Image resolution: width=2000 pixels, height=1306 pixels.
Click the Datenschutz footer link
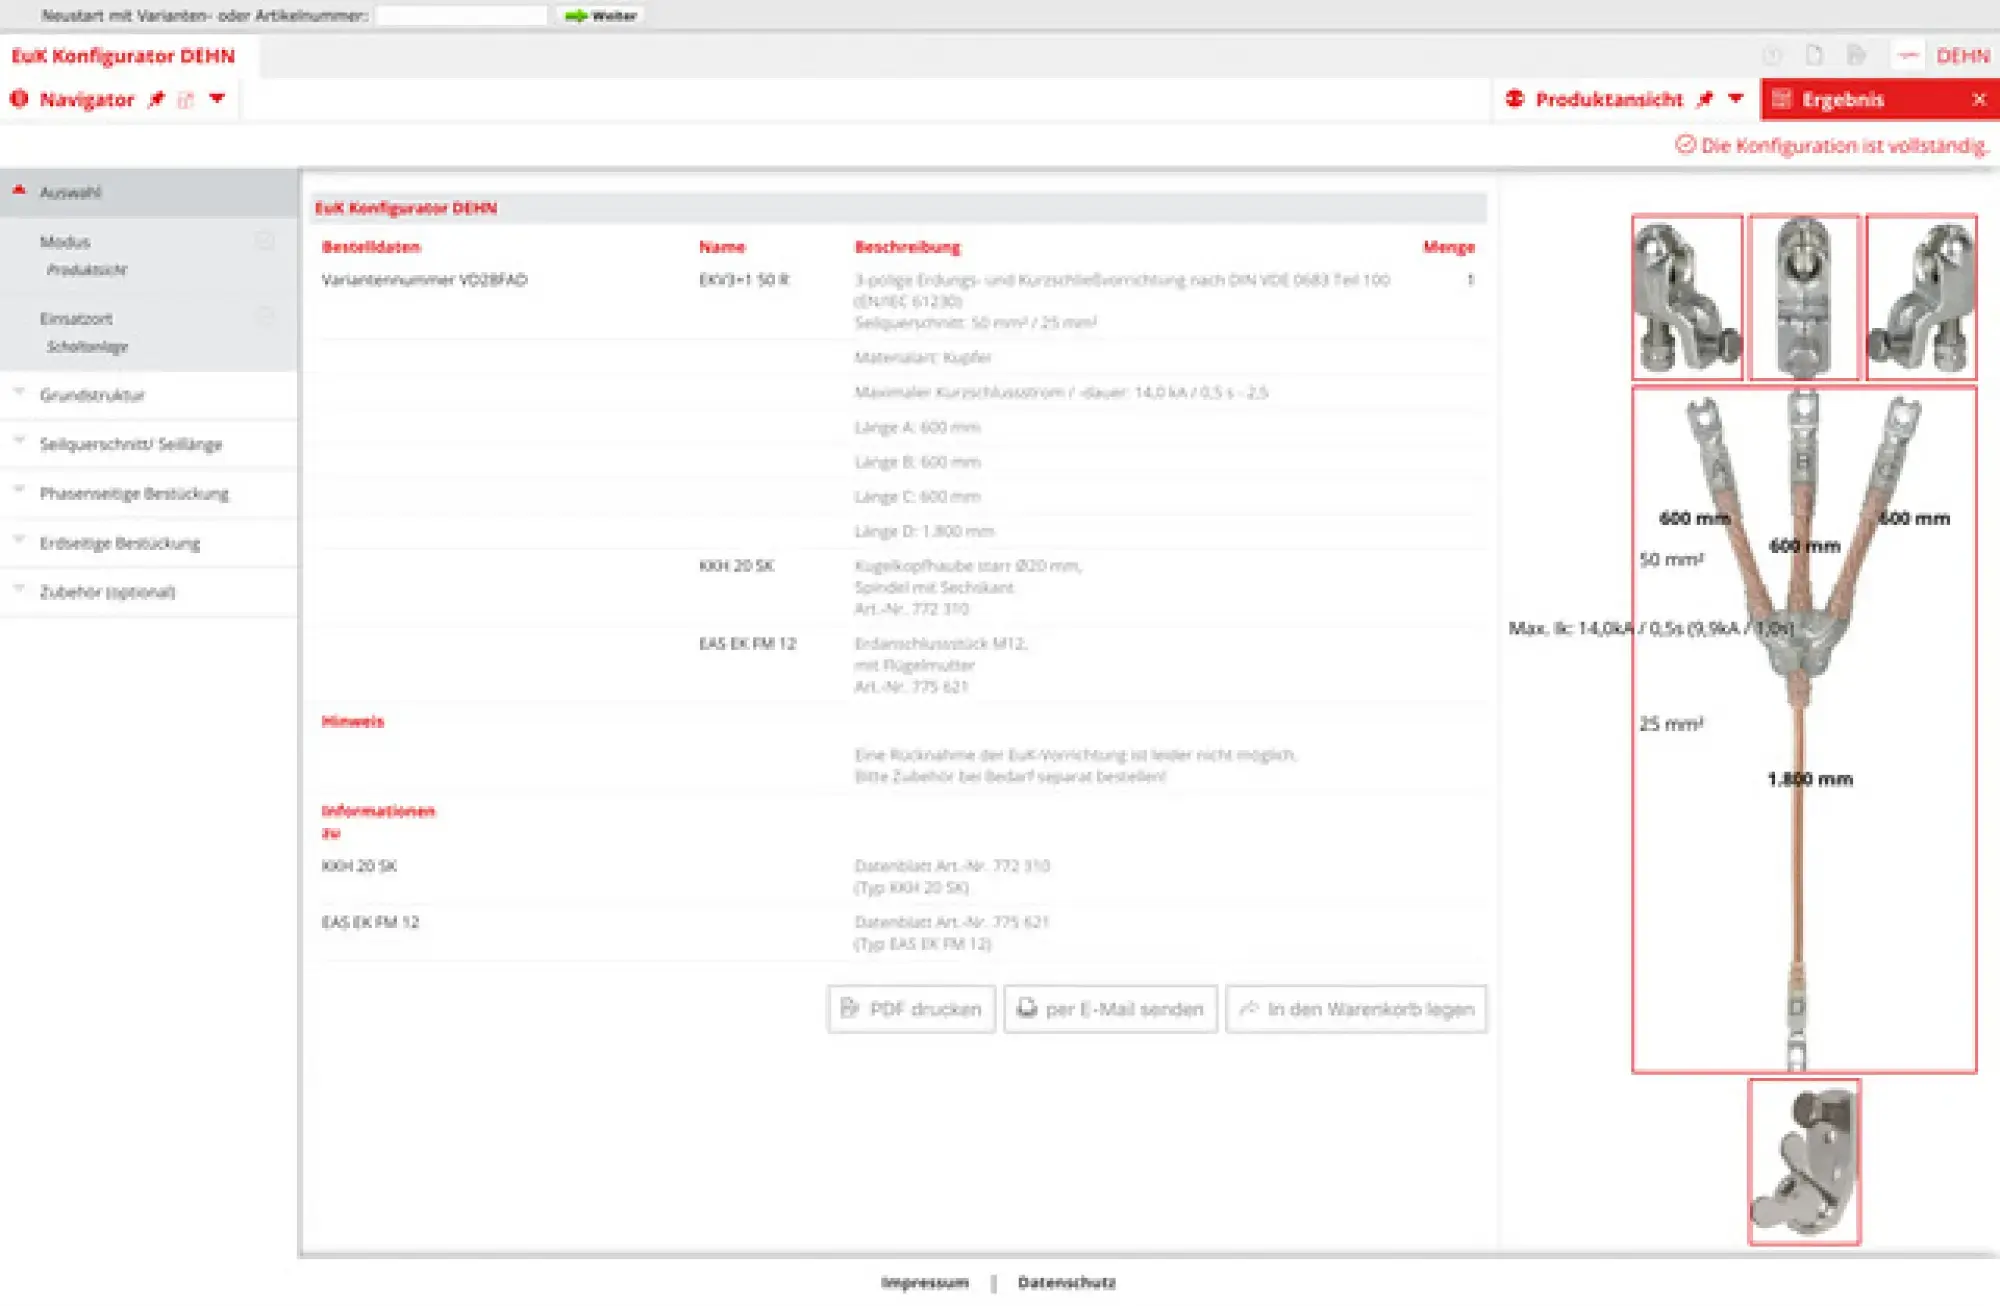1066,1282
